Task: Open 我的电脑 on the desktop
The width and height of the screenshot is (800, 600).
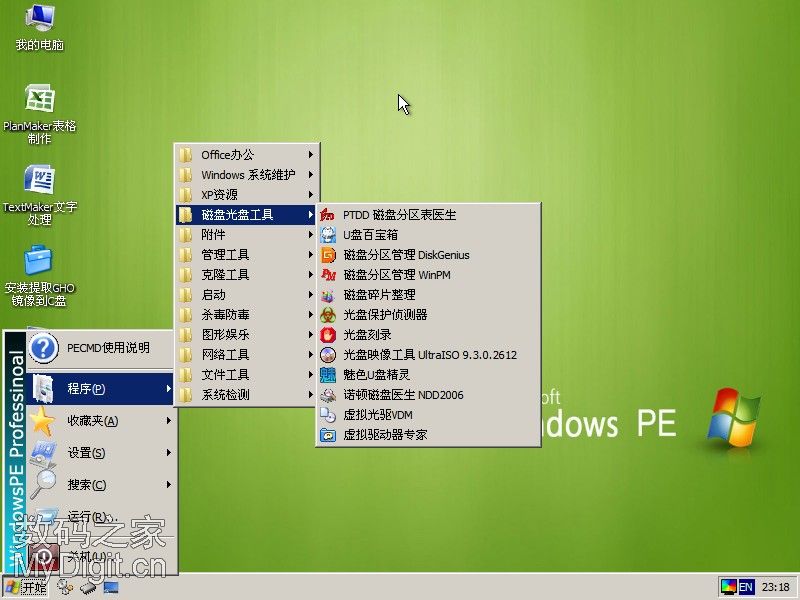Action: tap(38, 25)
